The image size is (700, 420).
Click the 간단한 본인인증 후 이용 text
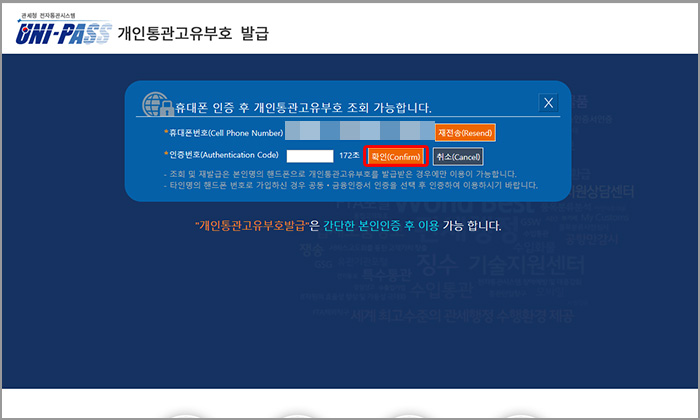tap(381, 225)
